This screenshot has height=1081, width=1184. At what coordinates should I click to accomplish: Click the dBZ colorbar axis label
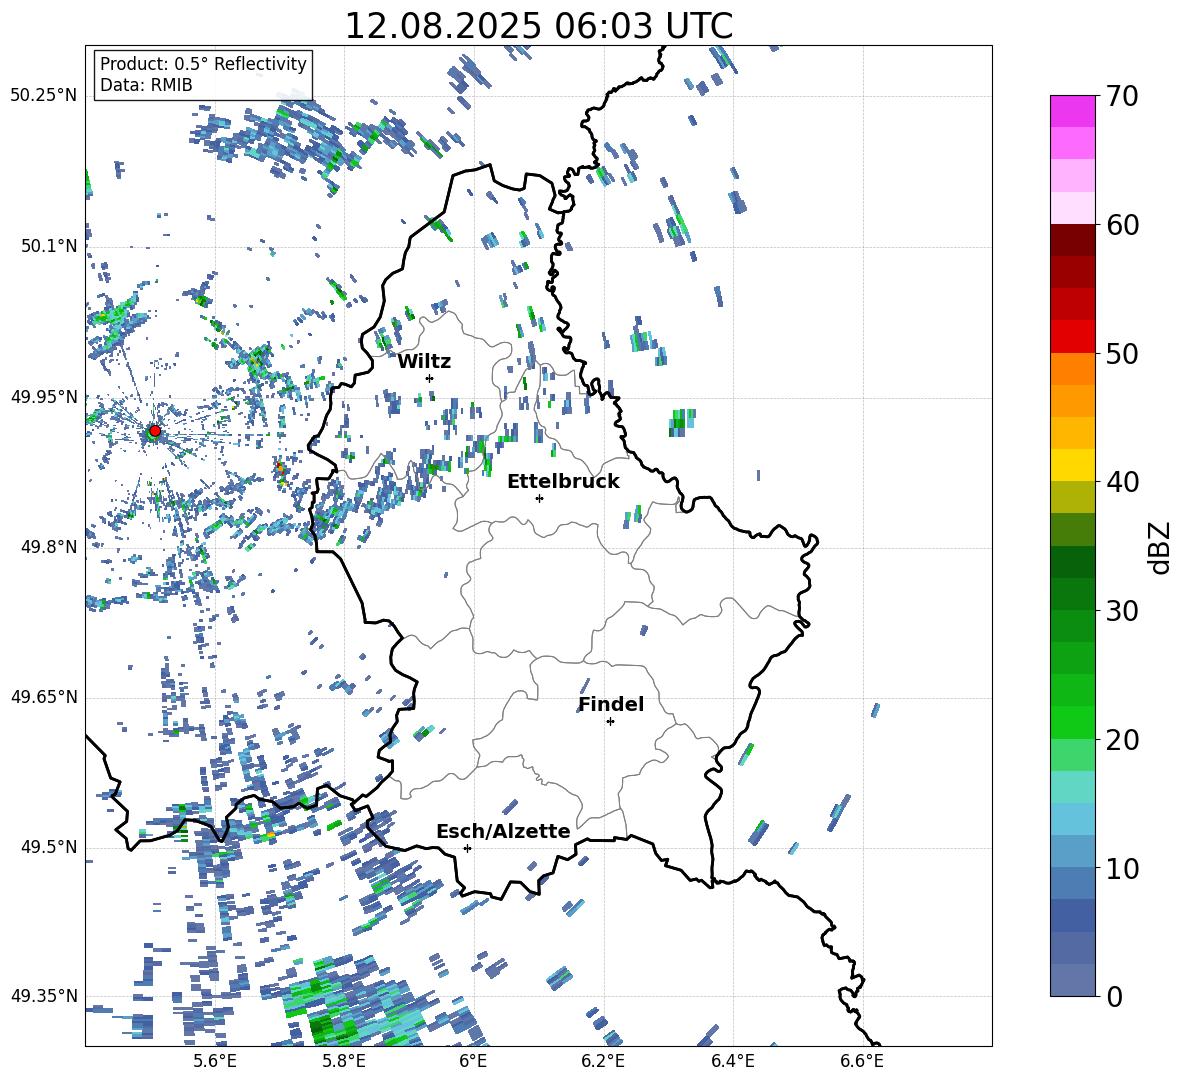(x=1161, y=547)
